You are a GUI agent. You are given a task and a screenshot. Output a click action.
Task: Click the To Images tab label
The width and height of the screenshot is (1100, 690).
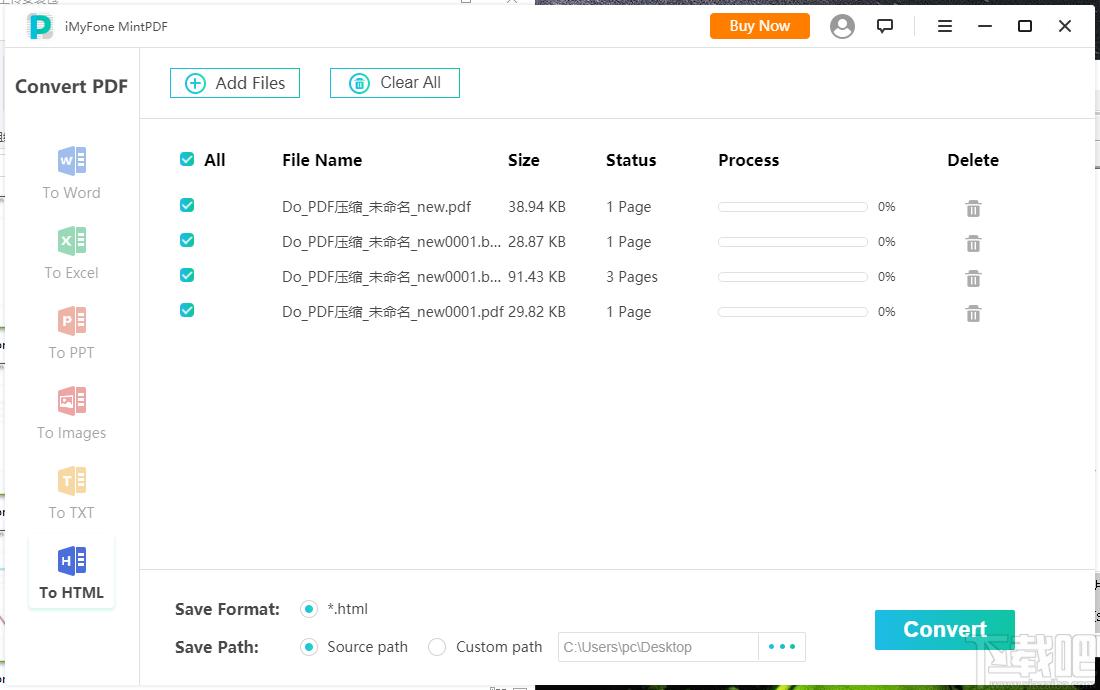(x=72, y=433)
